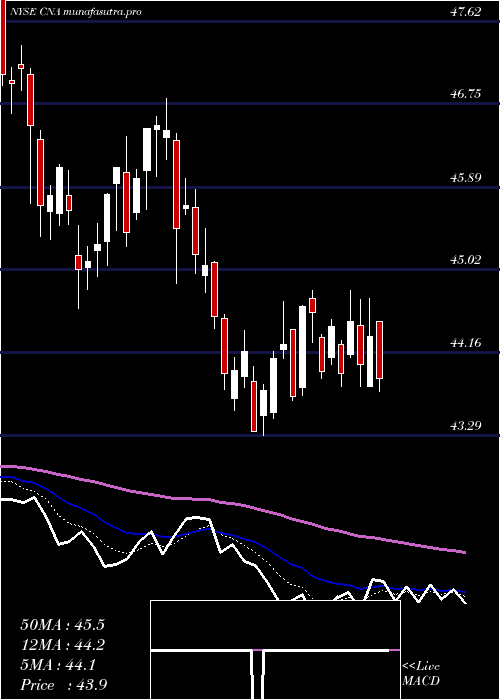Screen dimensions: 500x700
Task: Click the NYSE CNA munafasutra.pro title text
Action: (76, 12)
